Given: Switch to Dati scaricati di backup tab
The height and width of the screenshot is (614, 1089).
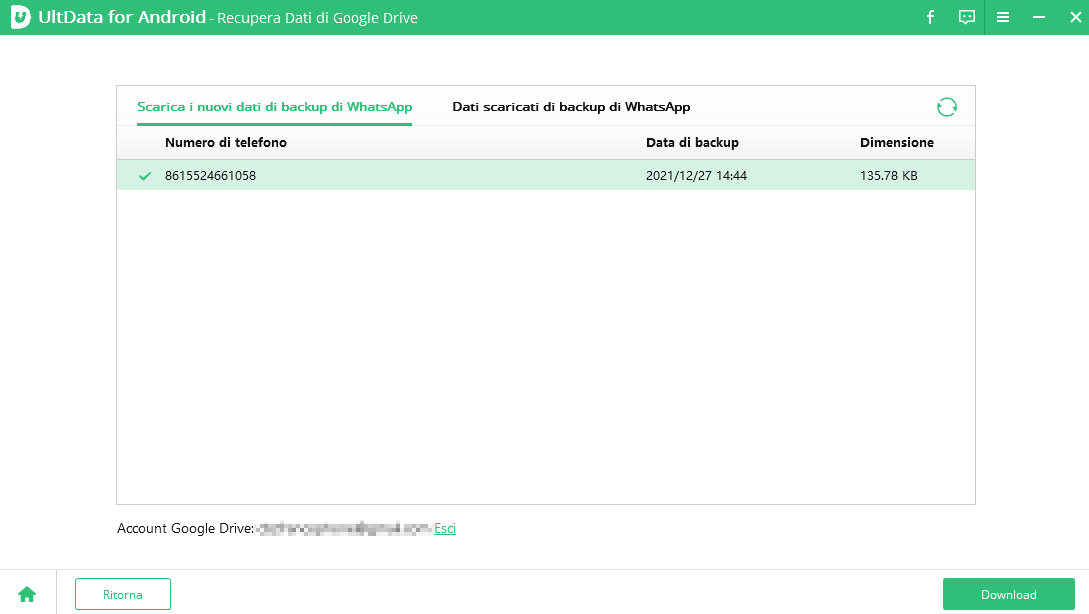Looking at the screenshot, I should point(571,107).
